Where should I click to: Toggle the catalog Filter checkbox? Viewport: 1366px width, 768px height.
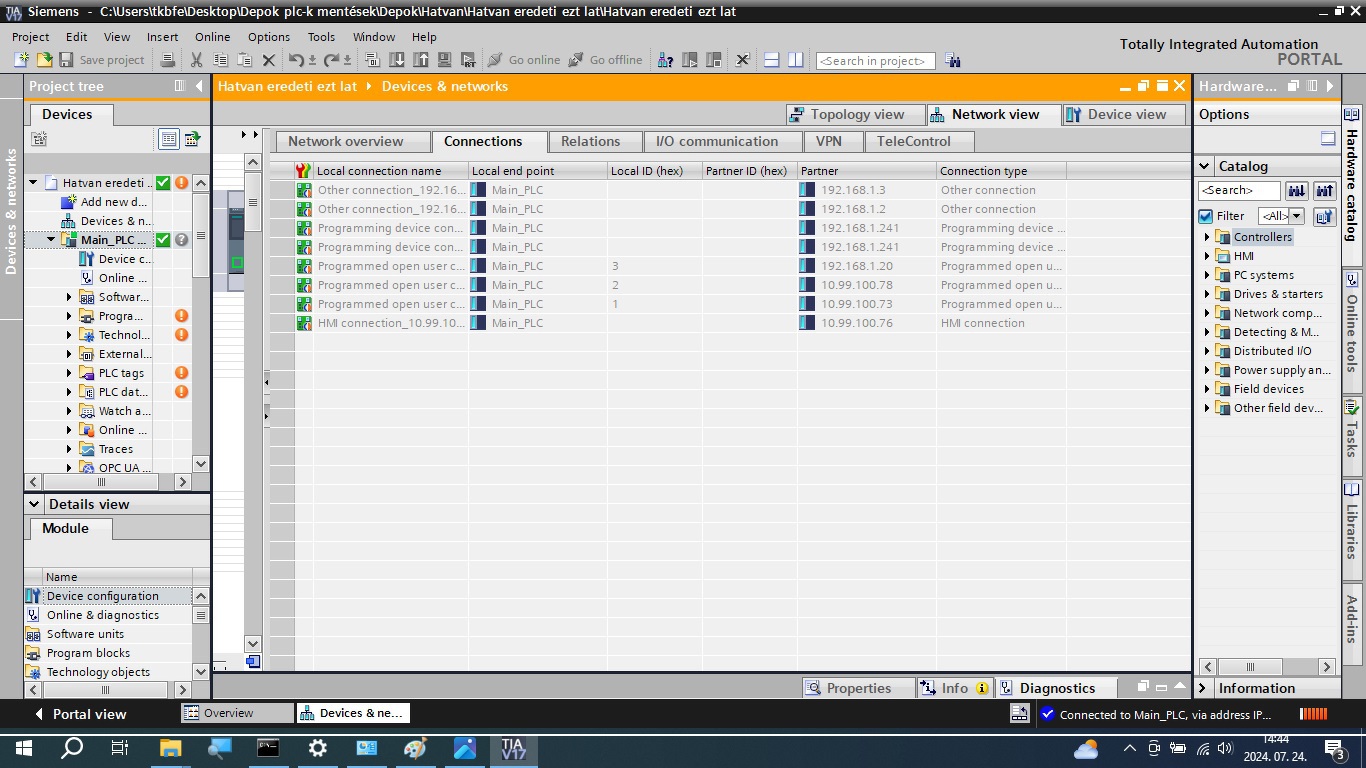pyautogui.click(x=1206, y=216)
